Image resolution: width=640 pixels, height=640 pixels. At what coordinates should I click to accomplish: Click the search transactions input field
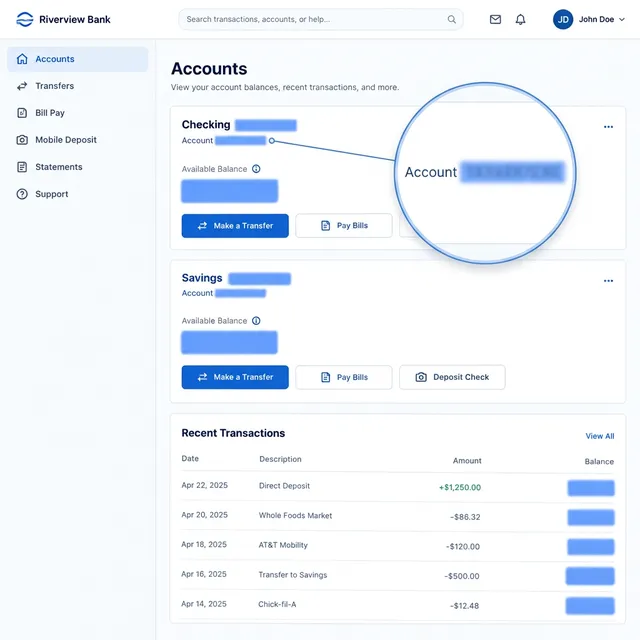point(321,19)
